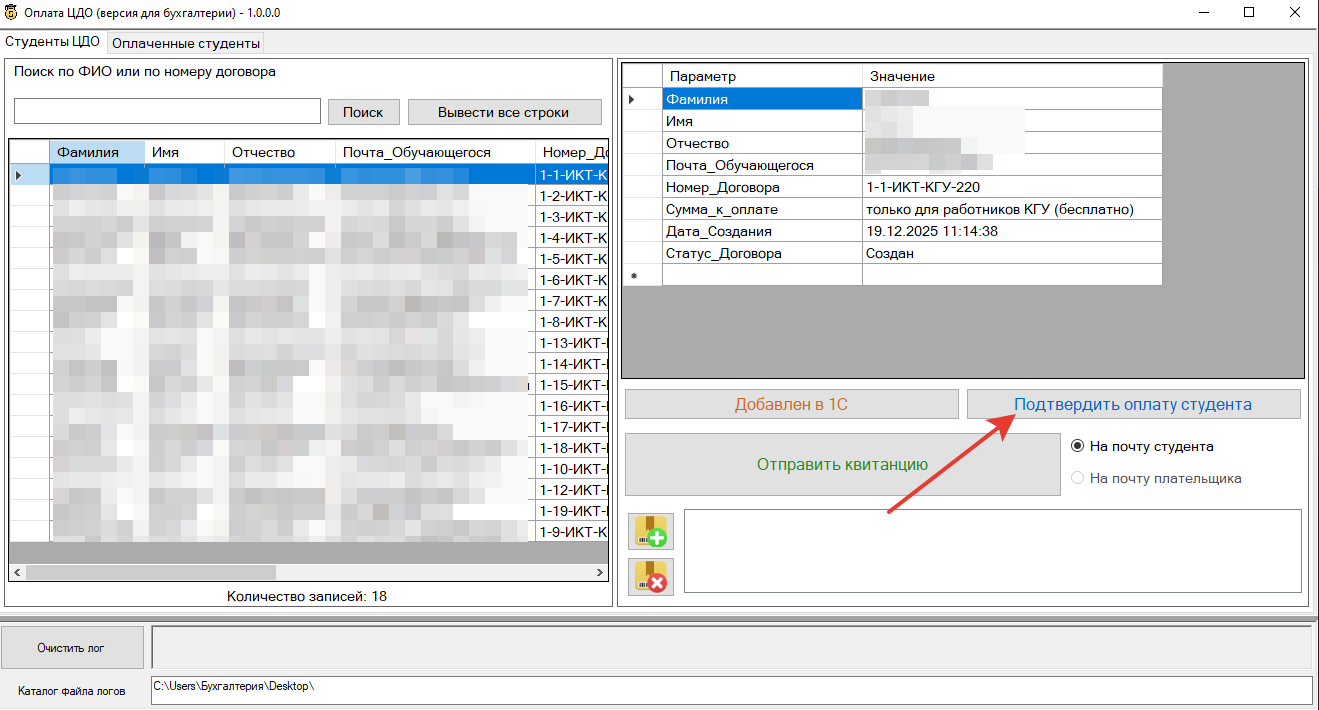The height and width of the screenshot is (710, 1319).
Task: Click 'Отправить квитанцию' button
Action: (842, 464)
